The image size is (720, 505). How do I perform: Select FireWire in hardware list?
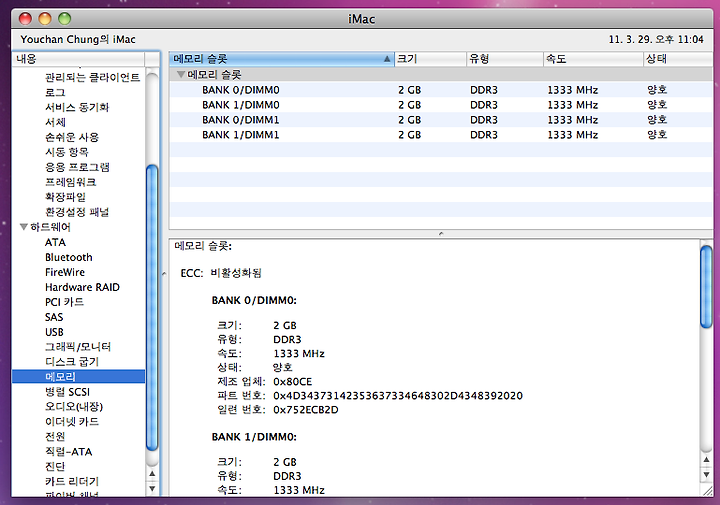[65, 272]
